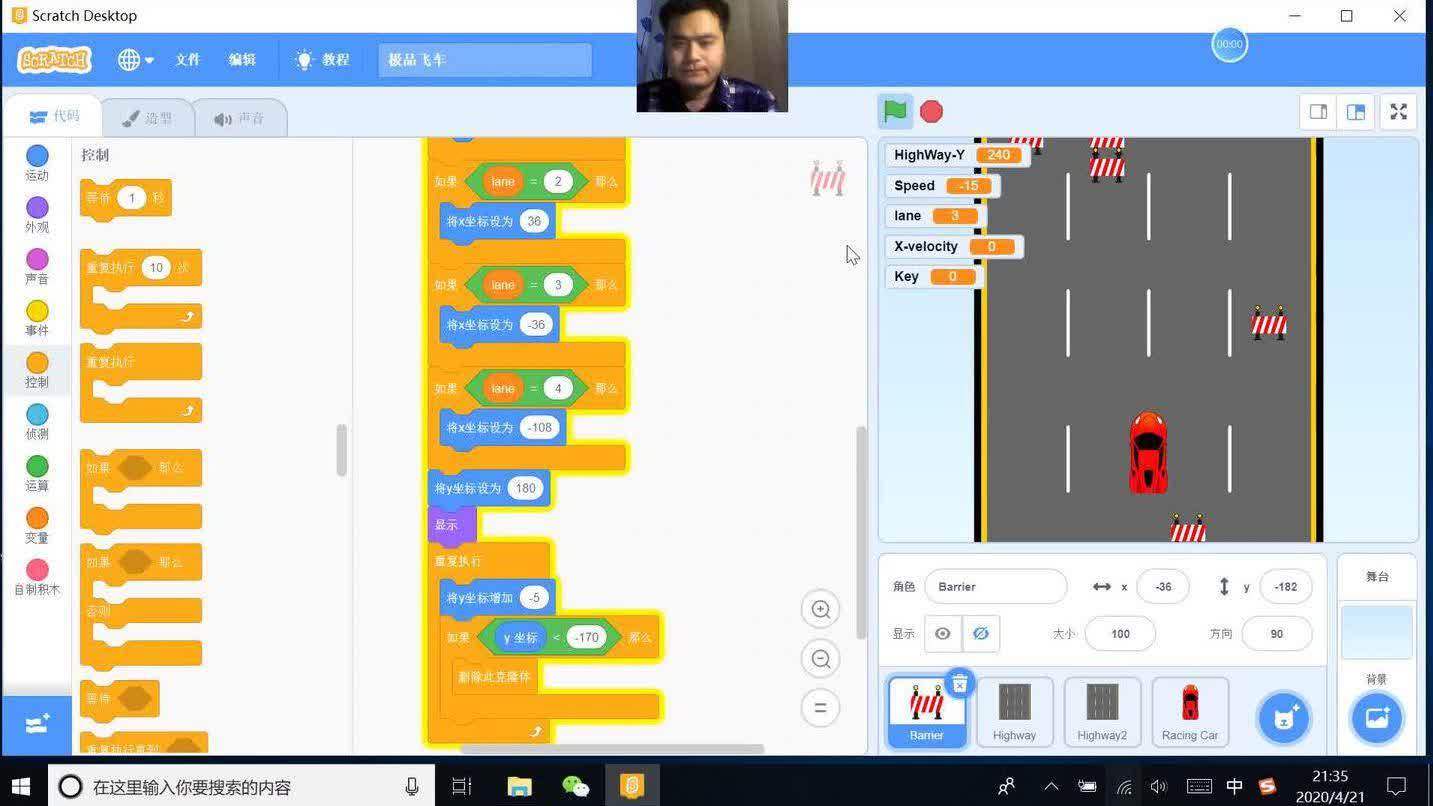The width and height of the screenshot is (1433, 806).
Task: Reset code area zoom with the equals icon
Action: click(x=820, y=707)
